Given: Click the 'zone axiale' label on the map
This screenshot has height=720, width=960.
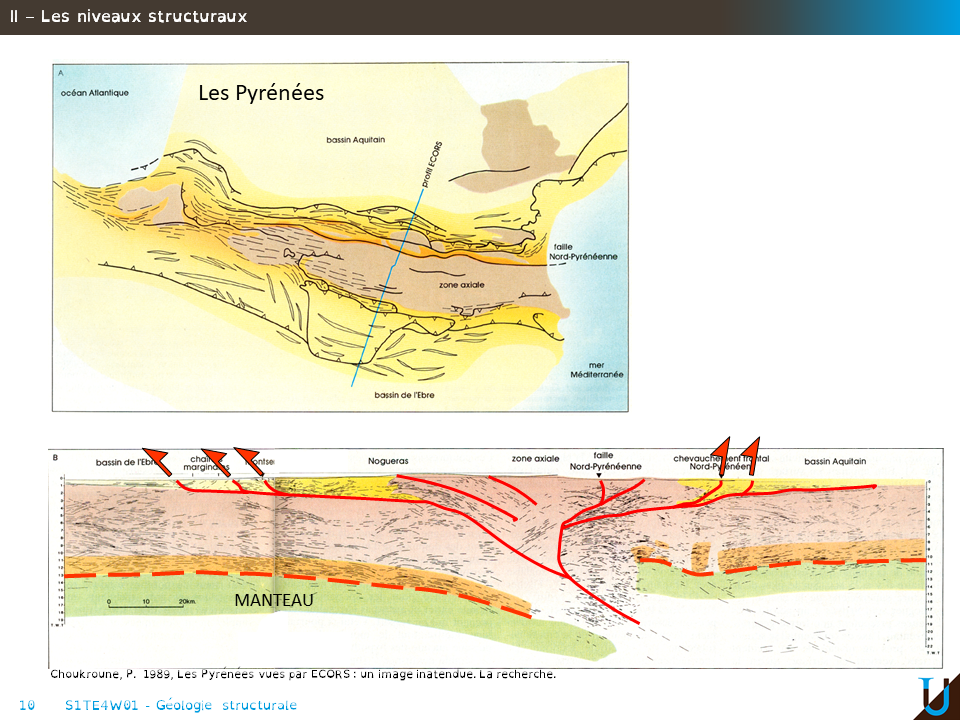Looking at the screenshot, I should coord(462,285).
